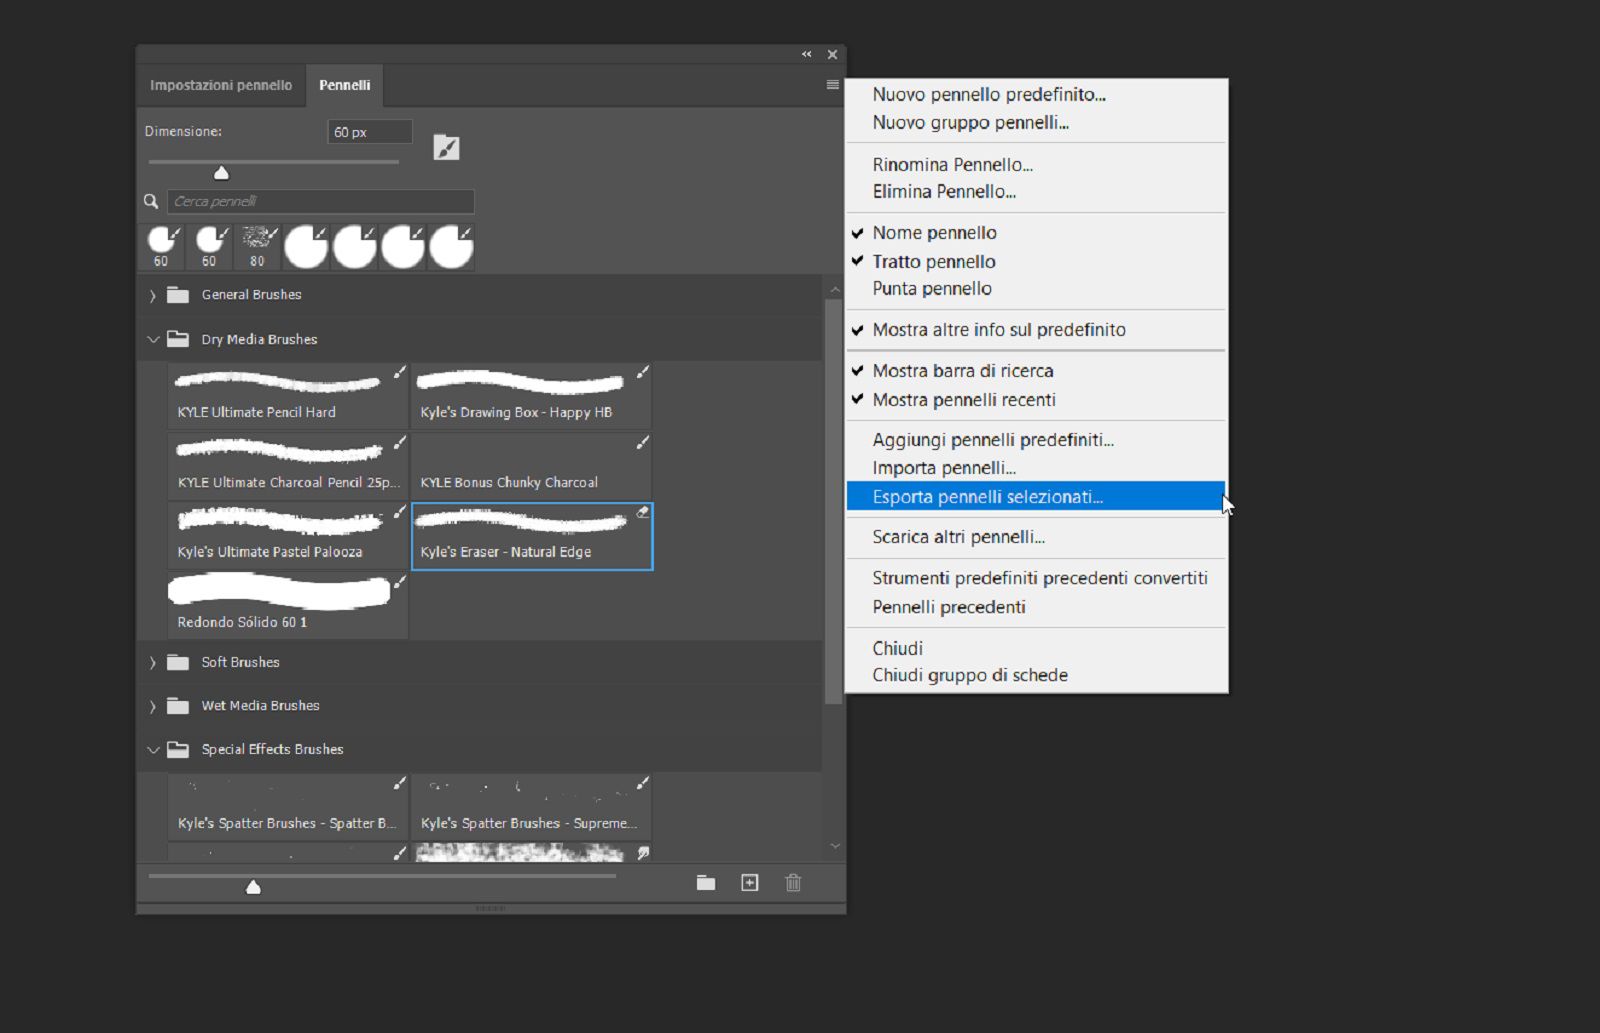Viewport: 1600px width, 1033px height.
Task: Select Kyle's Ultimate Pastel Palooza brush
Action: click(x=288, y=535)
